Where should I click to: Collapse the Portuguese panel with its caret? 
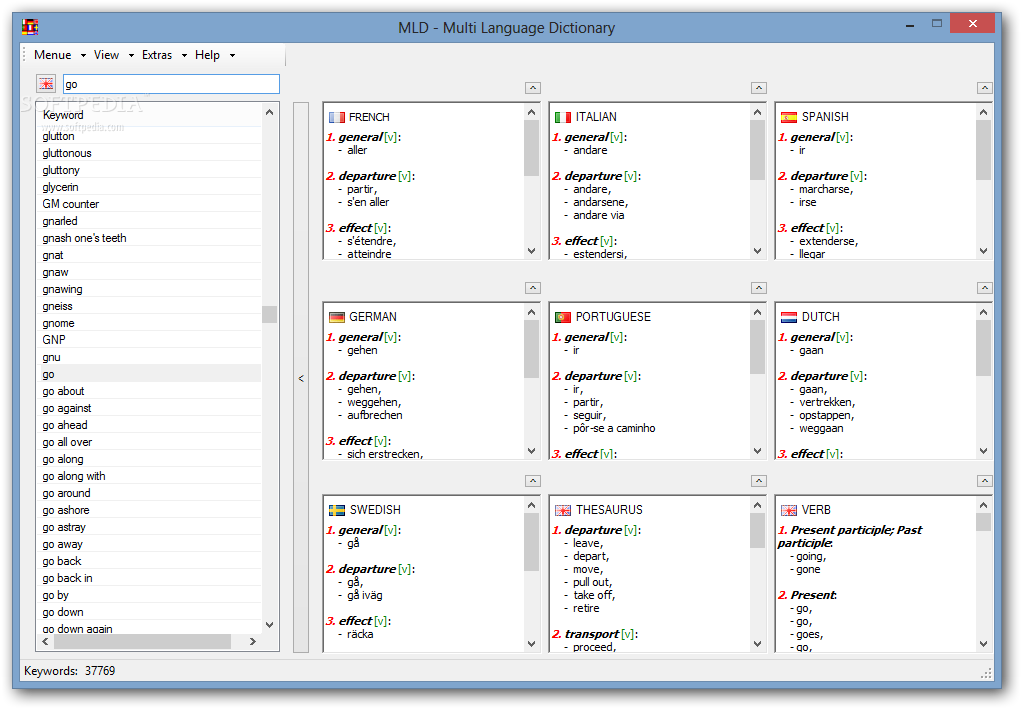click(x=759, y=288)
